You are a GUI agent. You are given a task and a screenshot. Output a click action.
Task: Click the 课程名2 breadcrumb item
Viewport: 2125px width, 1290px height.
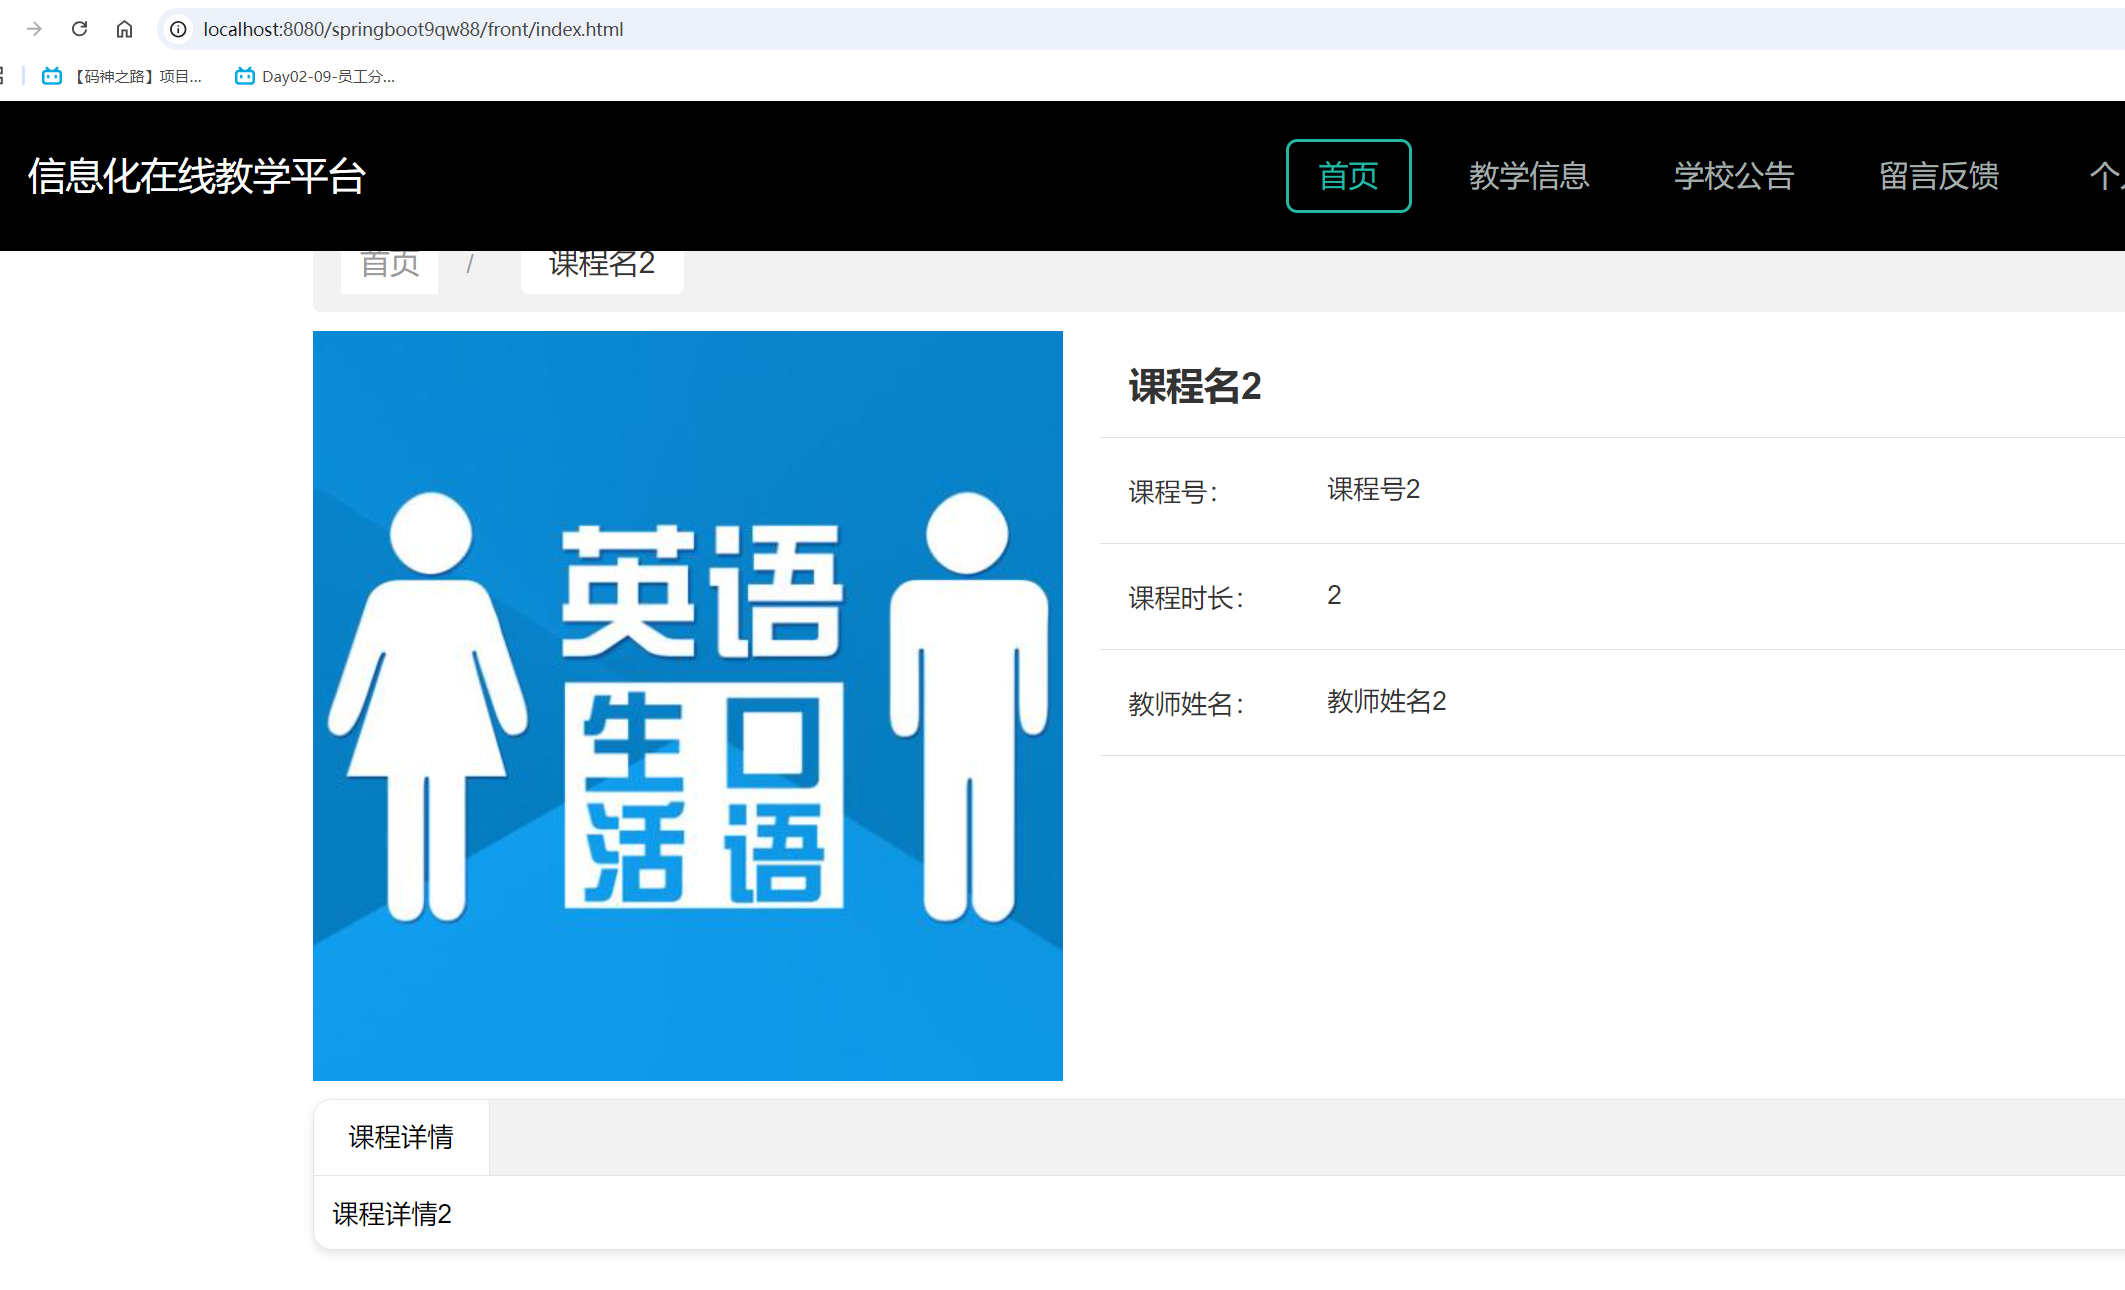point(601,263)
